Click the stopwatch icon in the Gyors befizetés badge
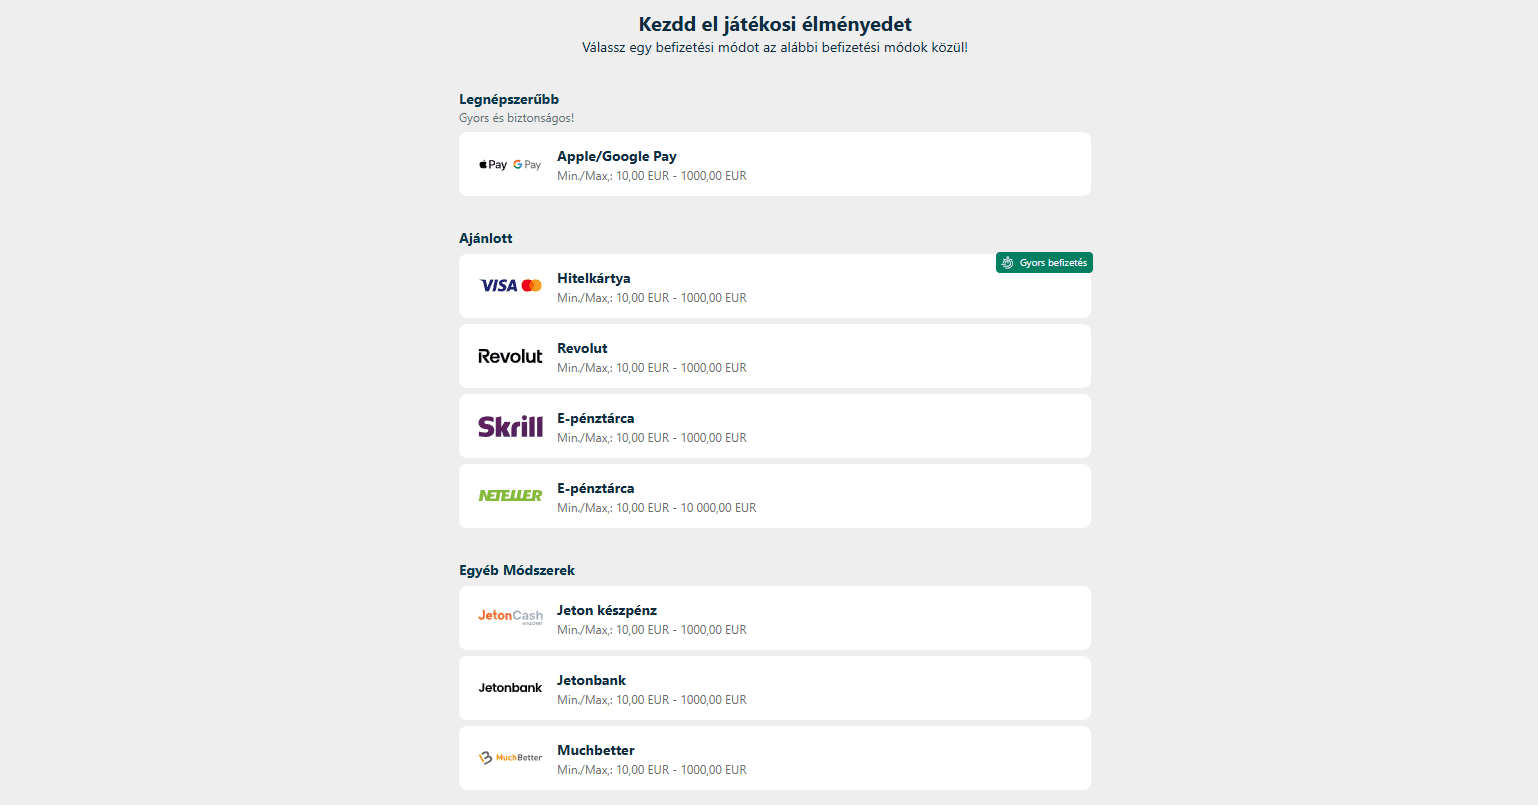Image resolution: width=1538 pixels, height=805 pixels. click(x=1008, y=263)
